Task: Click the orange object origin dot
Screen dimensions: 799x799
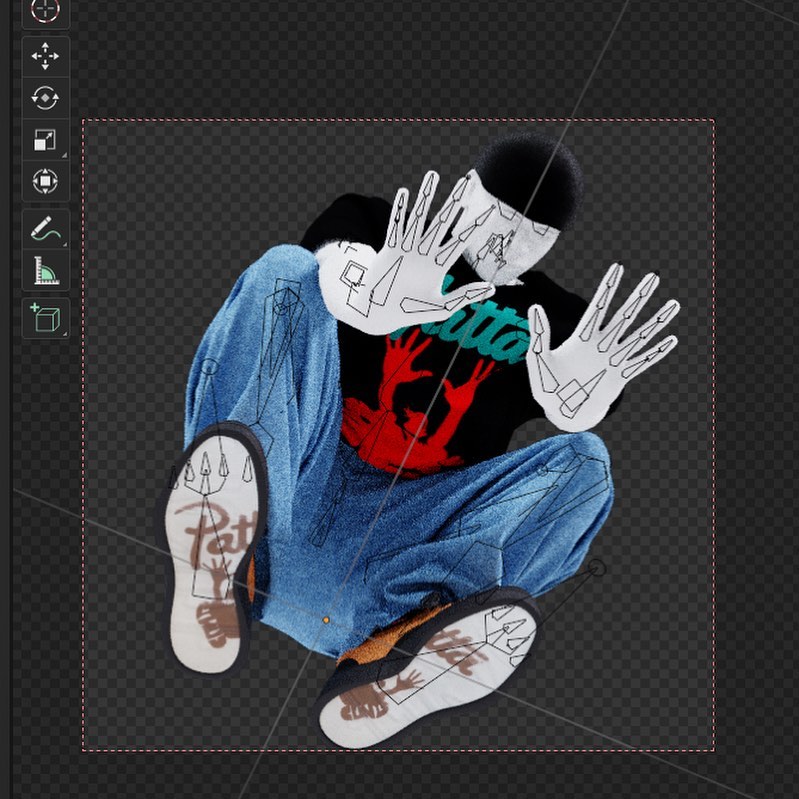Action: click(x=326, y=620)
